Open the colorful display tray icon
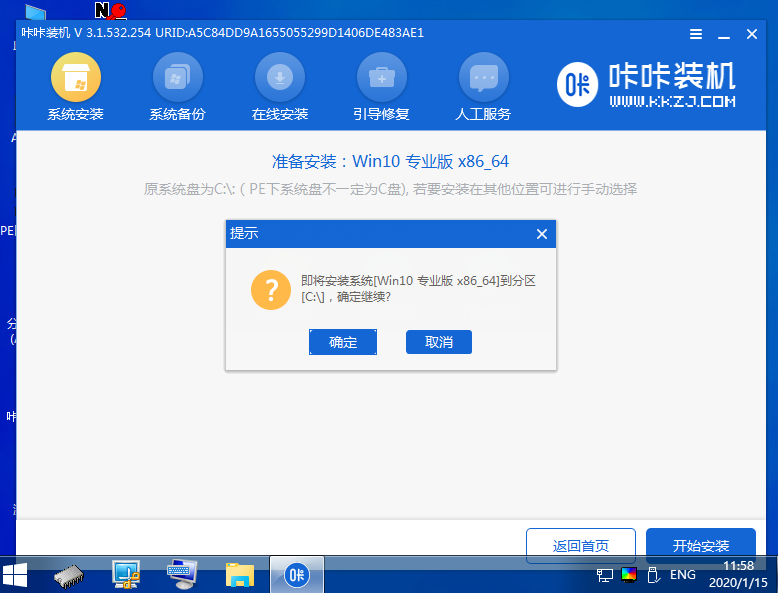The width and height of the screenshot is (778, 593). coord(629,575)
